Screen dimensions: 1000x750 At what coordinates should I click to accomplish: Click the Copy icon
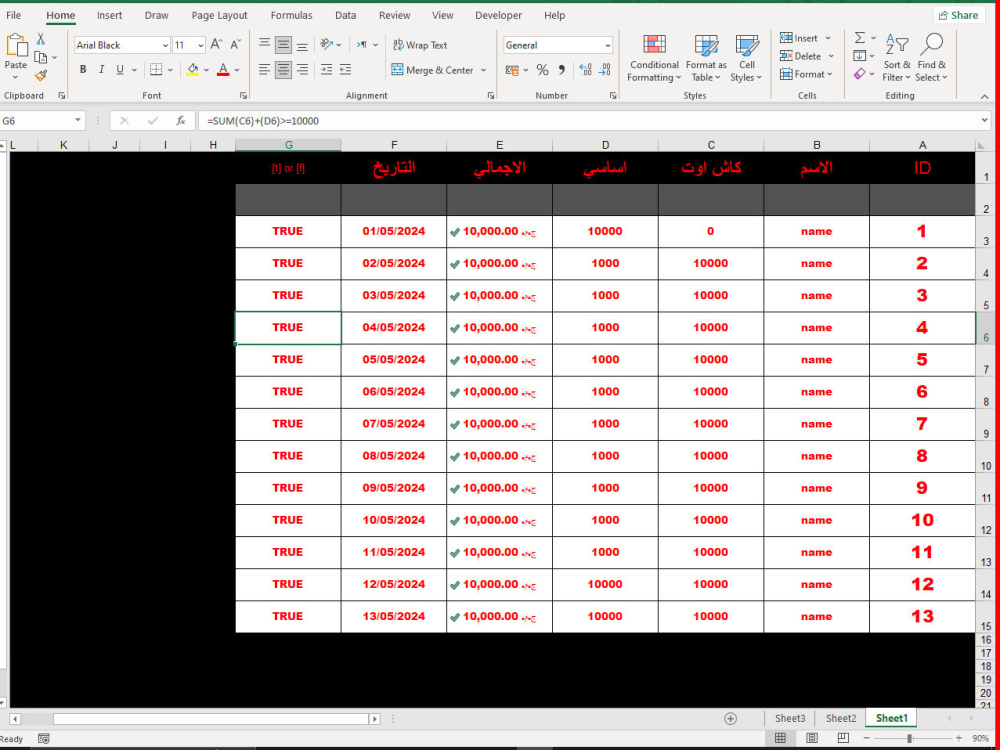click(x=41, y=57)
